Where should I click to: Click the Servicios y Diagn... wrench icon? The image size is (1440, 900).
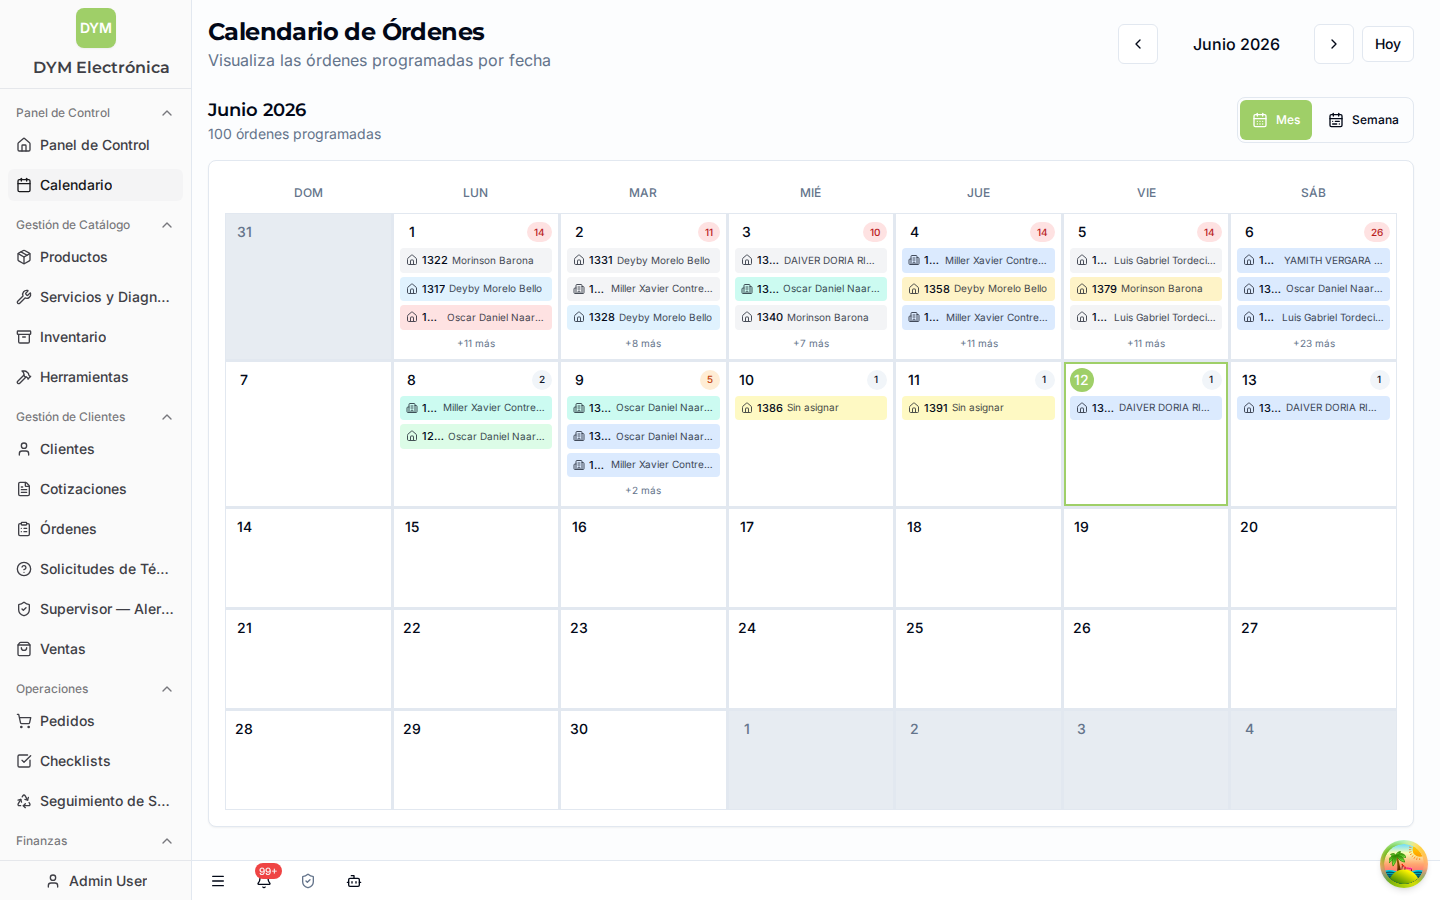24,297
